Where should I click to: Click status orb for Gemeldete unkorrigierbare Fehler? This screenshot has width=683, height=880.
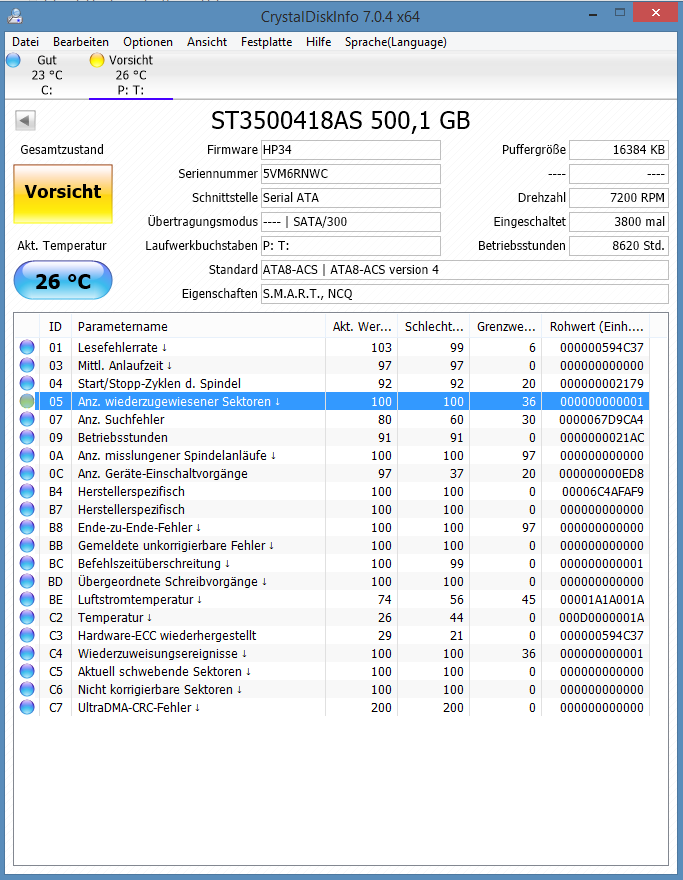pyautogui.click(x=27, y=546)
